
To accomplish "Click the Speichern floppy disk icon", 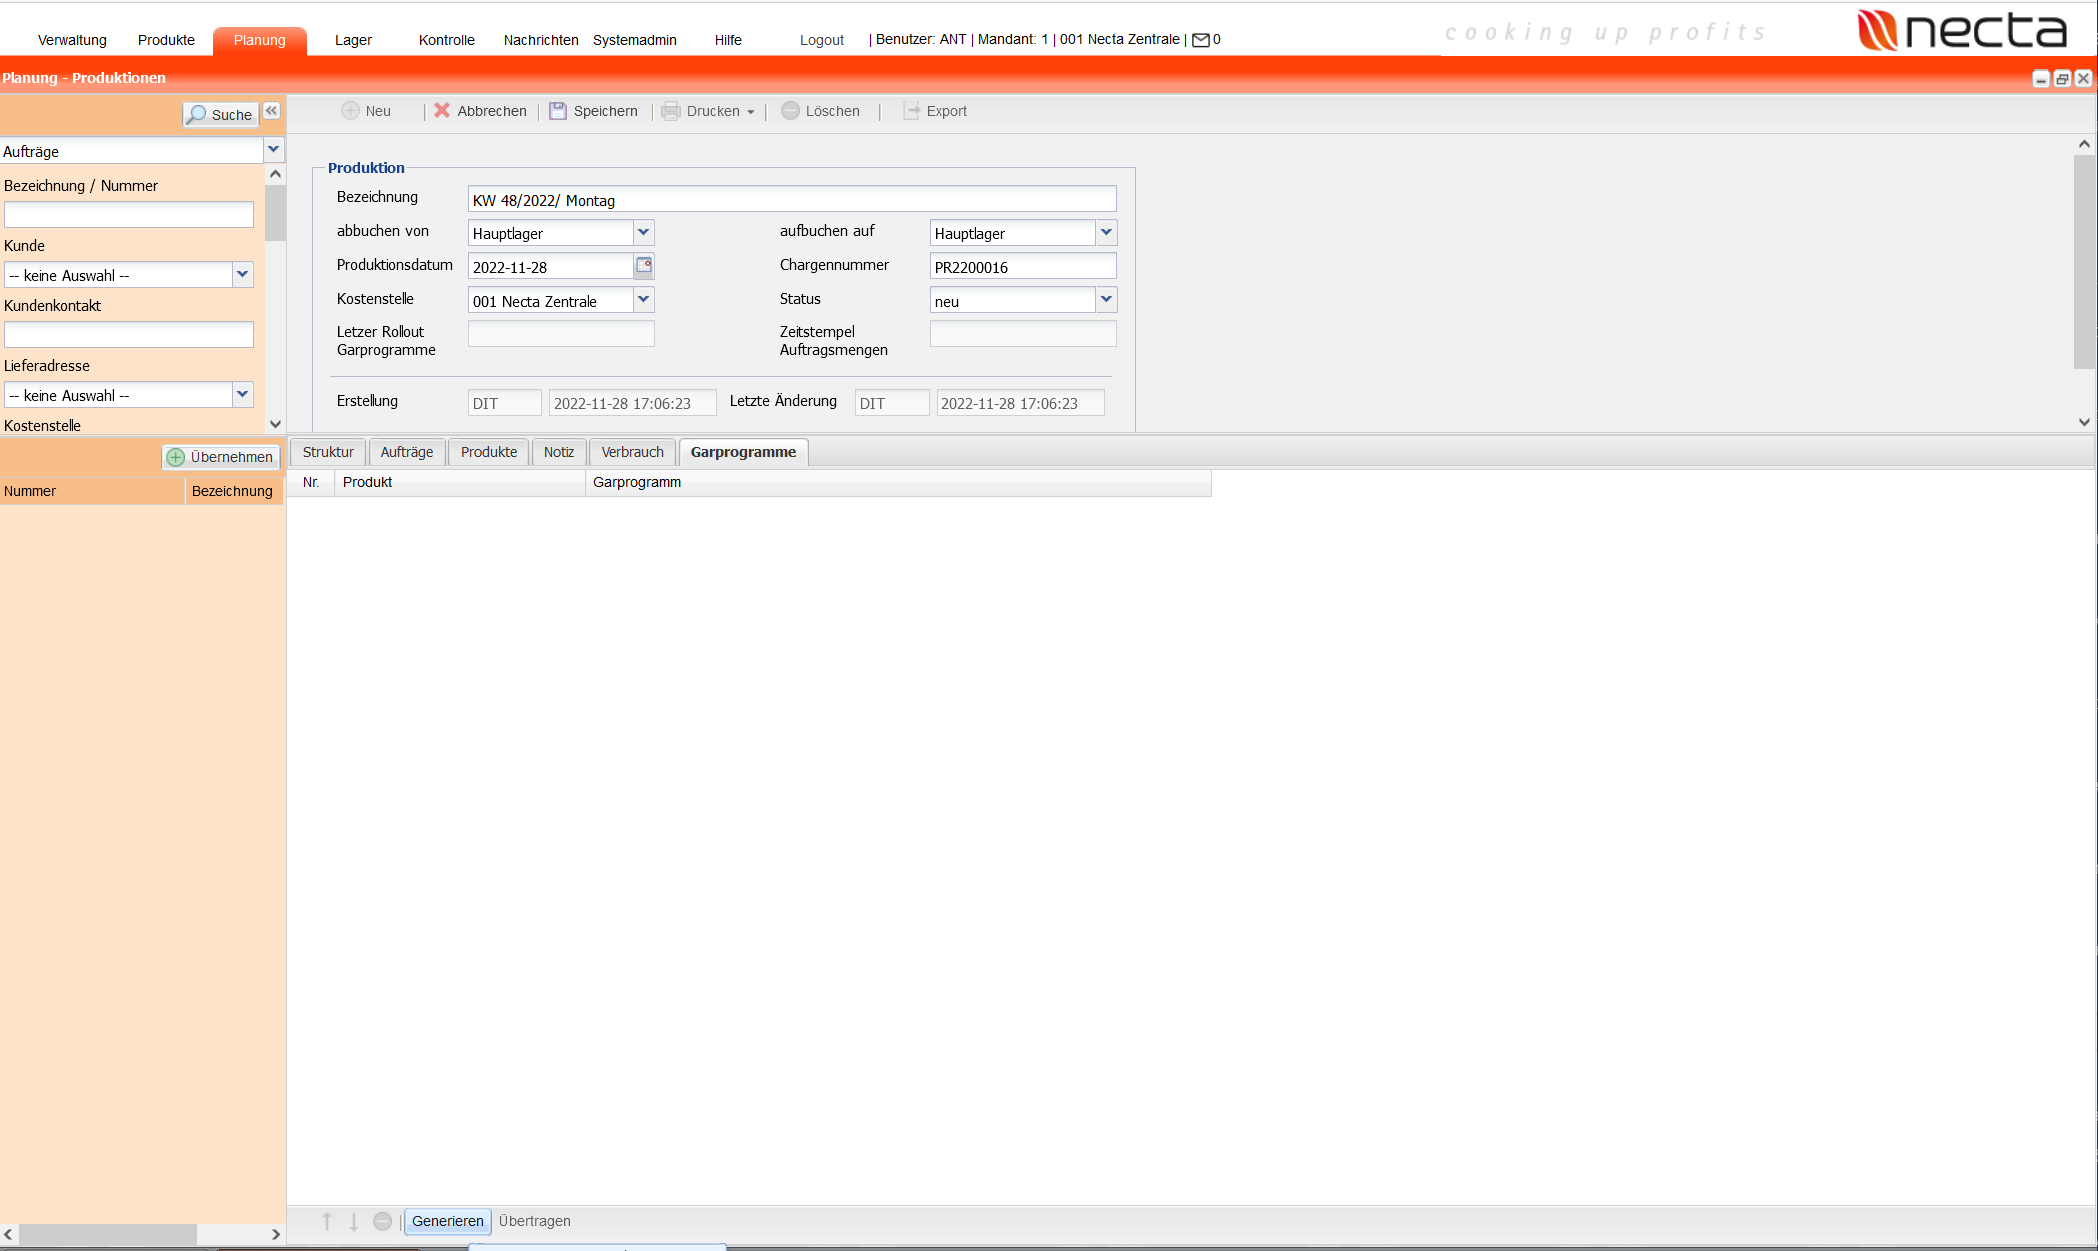I will point(558,111).
